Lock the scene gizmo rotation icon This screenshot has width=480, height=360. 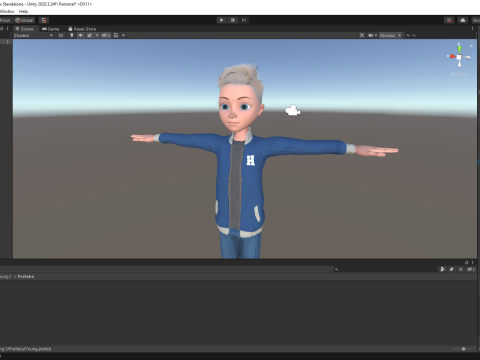click(x=471, y=45)
